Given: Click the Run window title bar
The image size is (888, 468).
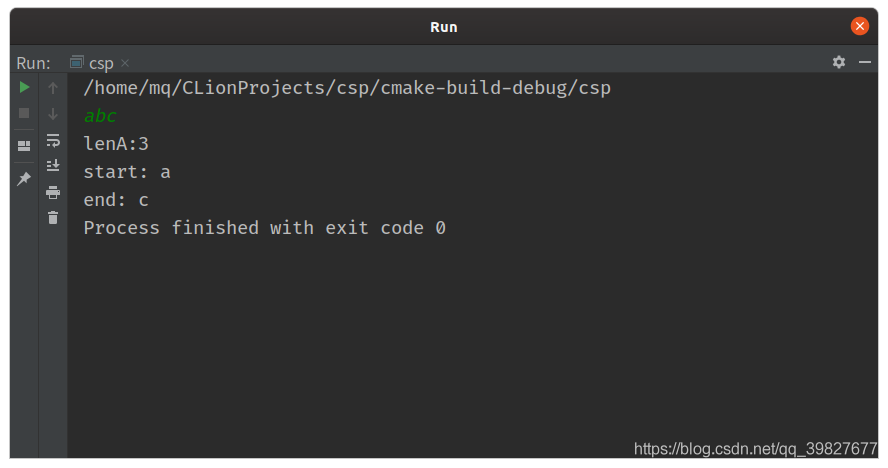Looking at the screenshot, I should [443, 27].
